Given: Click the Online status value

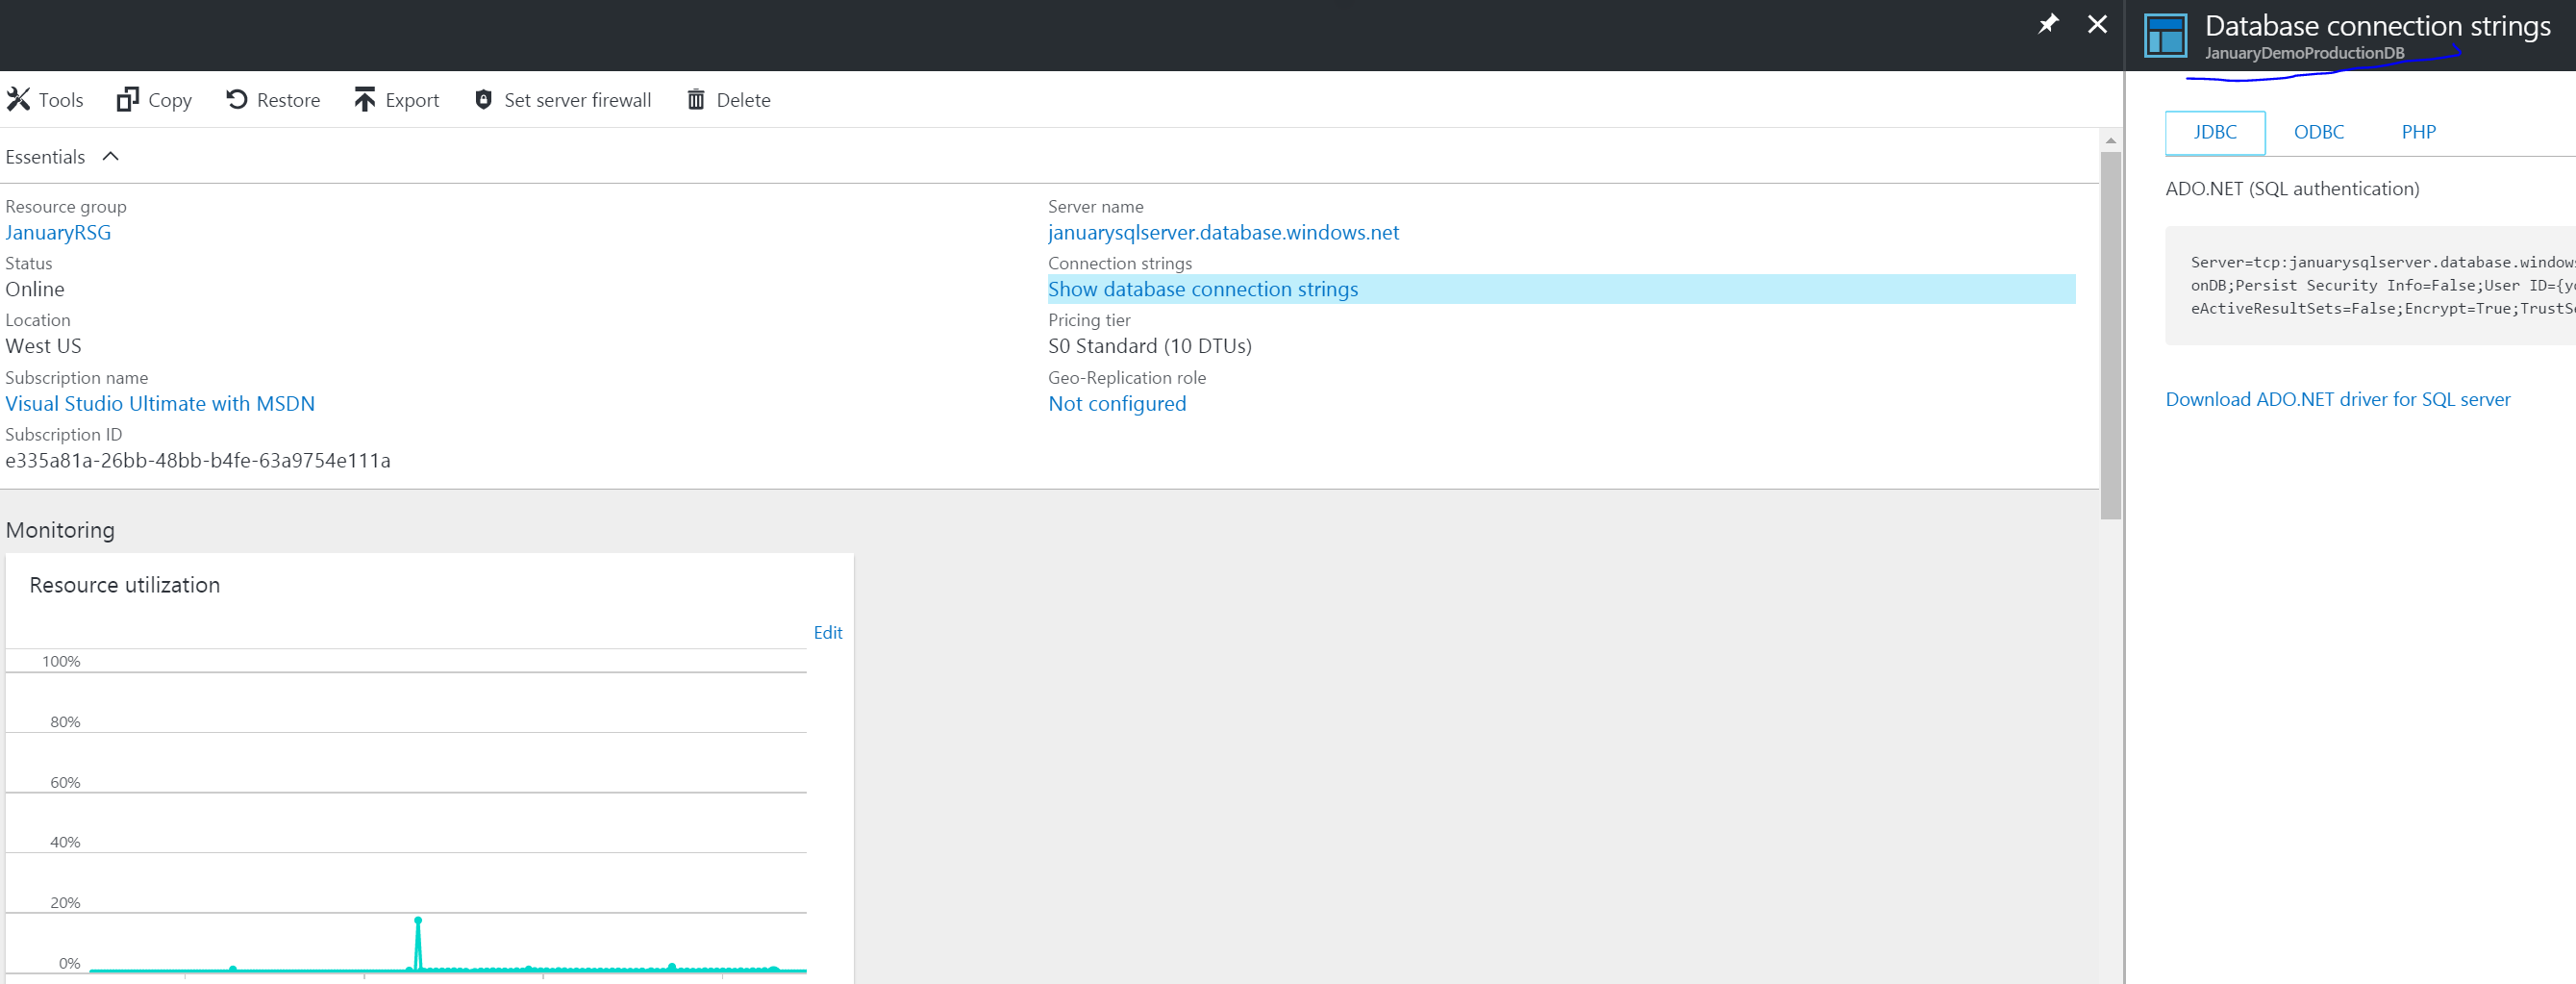Looking at the screenshot, I should pos(35,289).
